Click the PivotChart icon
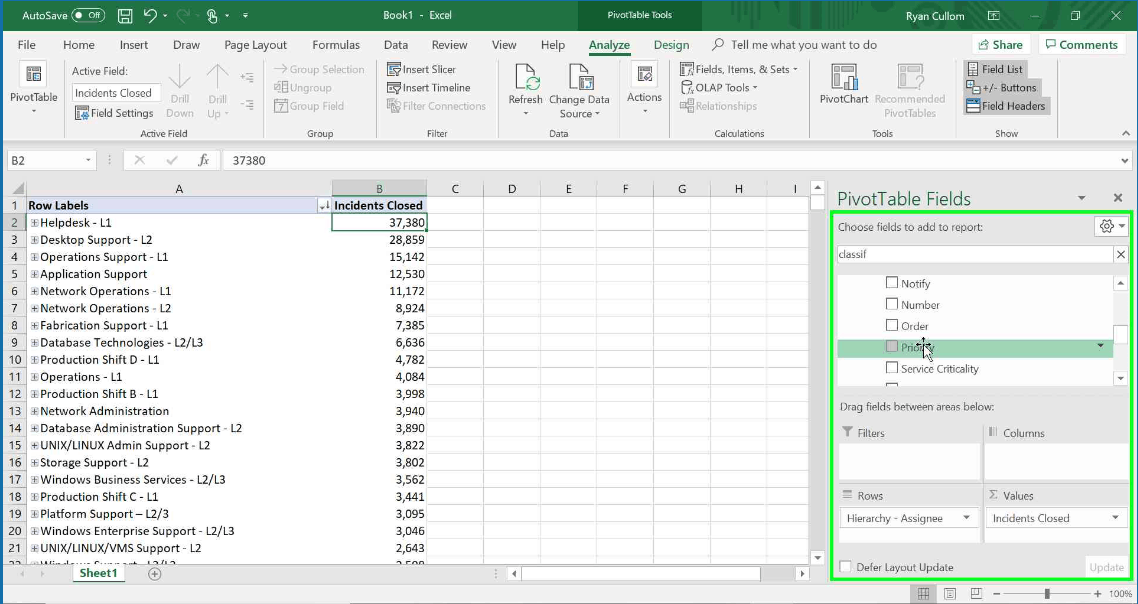Image resolution: width=1138 pixels, height=604 pixels. coord(843,76)
